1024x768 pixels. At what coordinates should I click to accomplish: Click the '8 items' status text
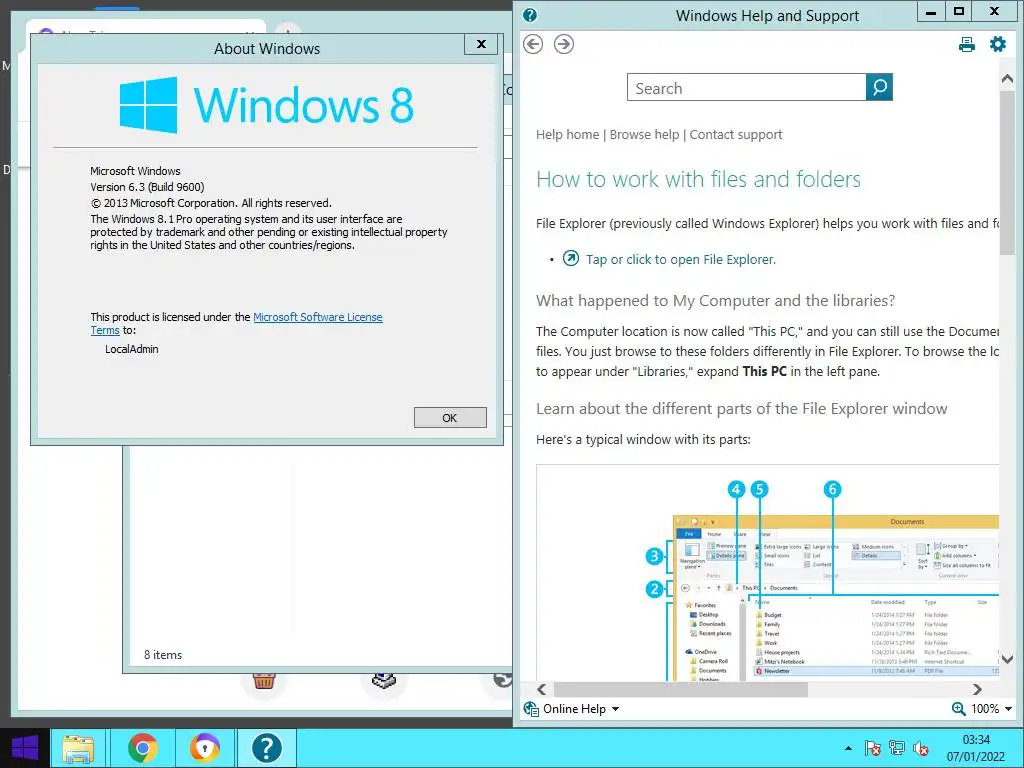coord(163,654)
